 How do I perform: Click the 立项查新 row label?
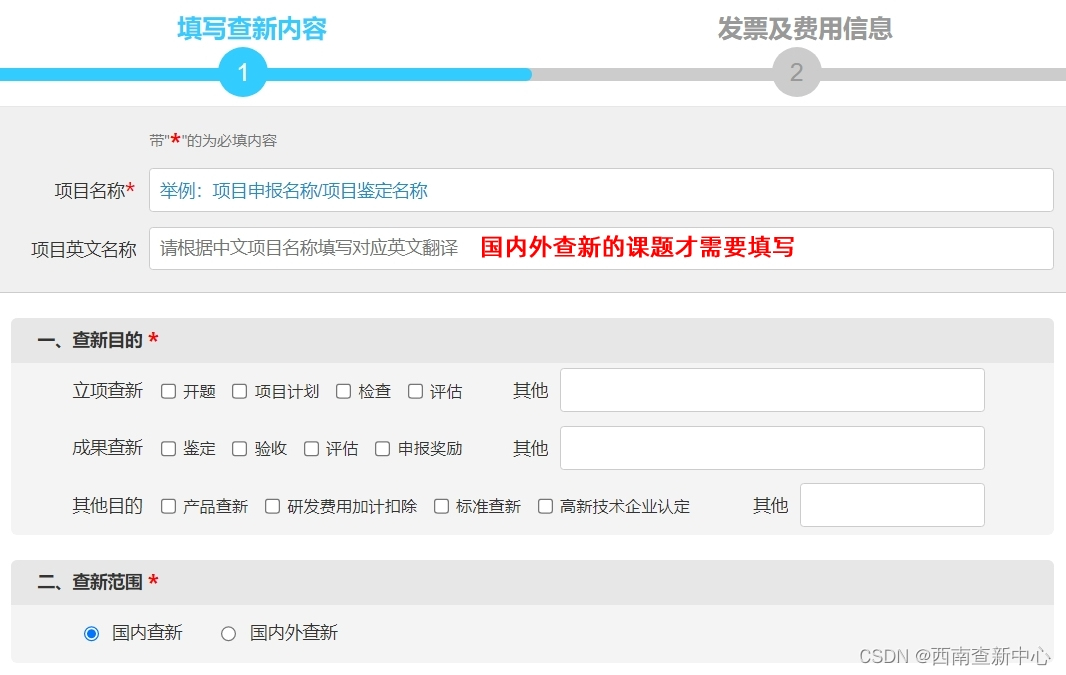pos(107,391)
